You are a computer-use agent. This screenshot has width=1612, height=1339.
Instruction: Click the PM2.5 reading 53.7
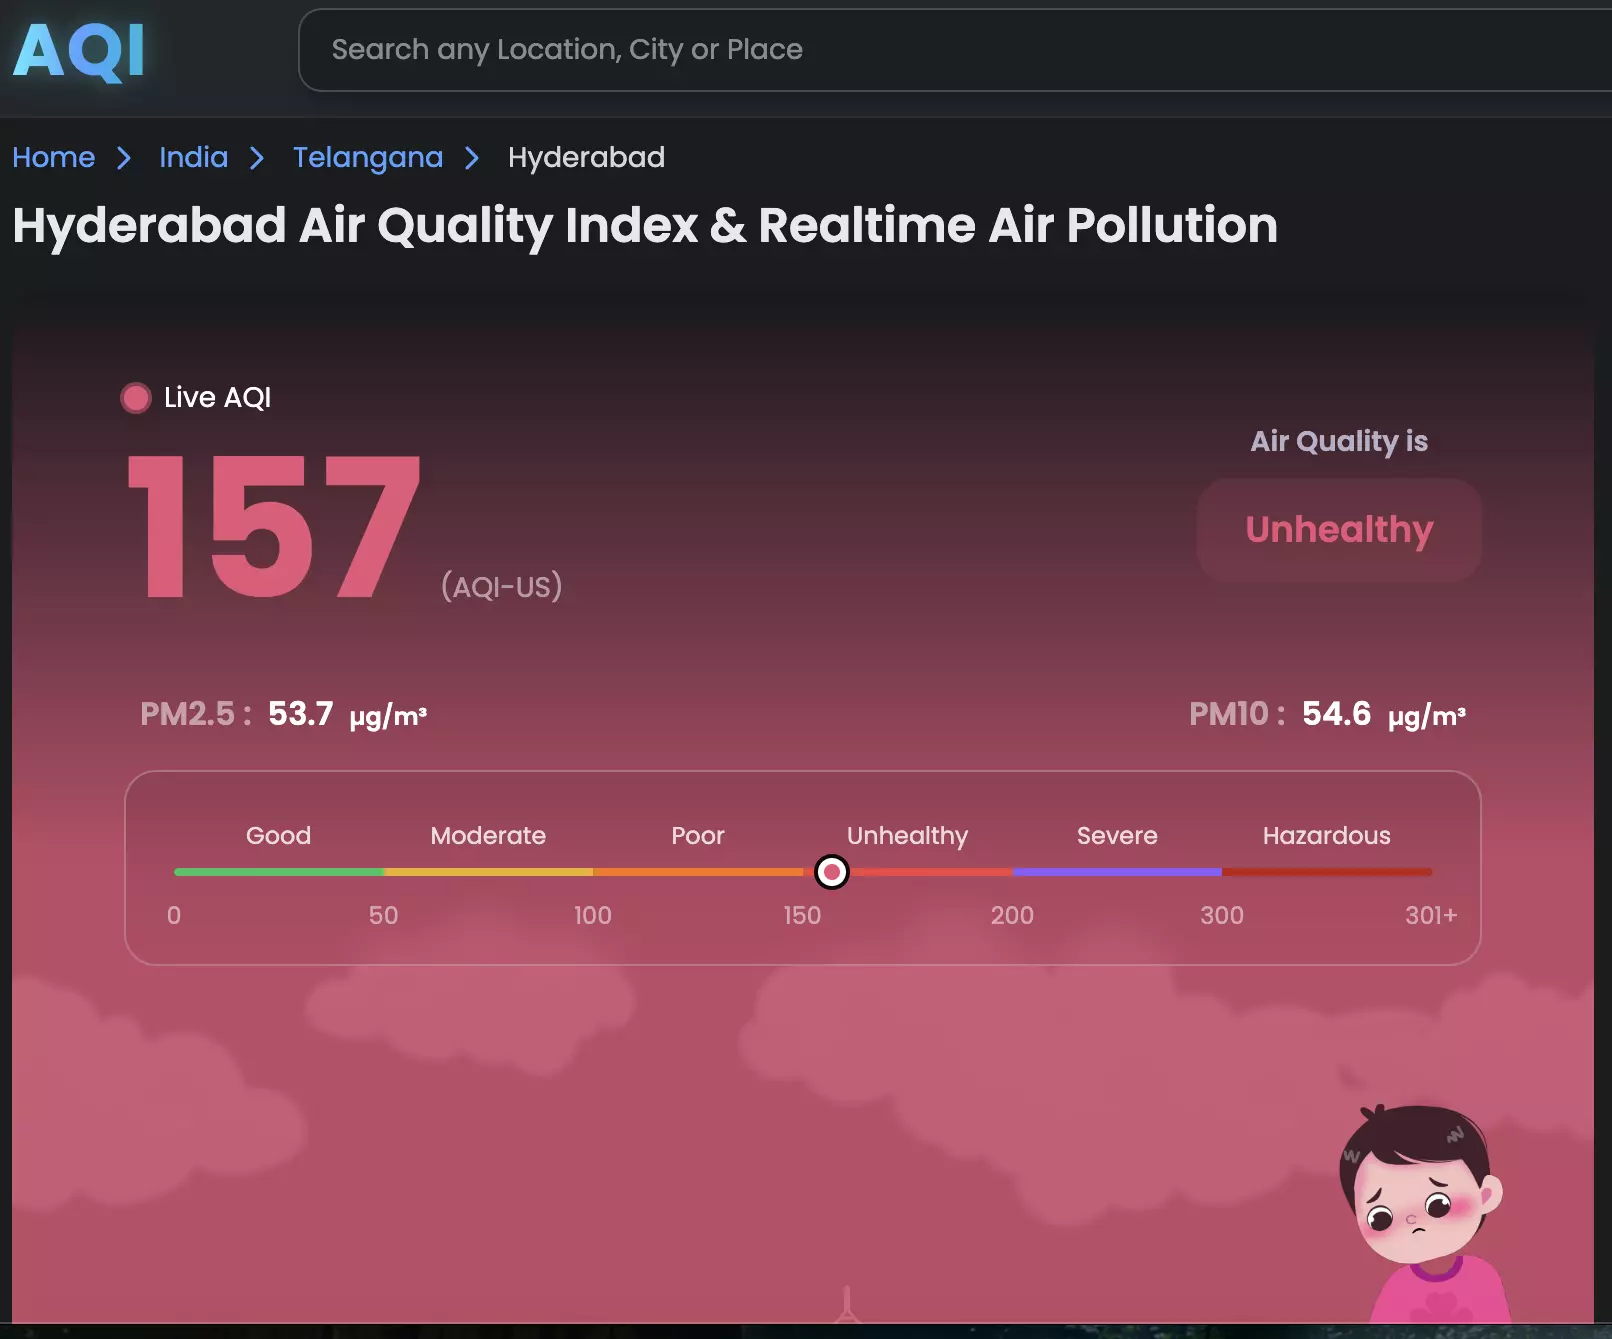[x=300, y=714]
